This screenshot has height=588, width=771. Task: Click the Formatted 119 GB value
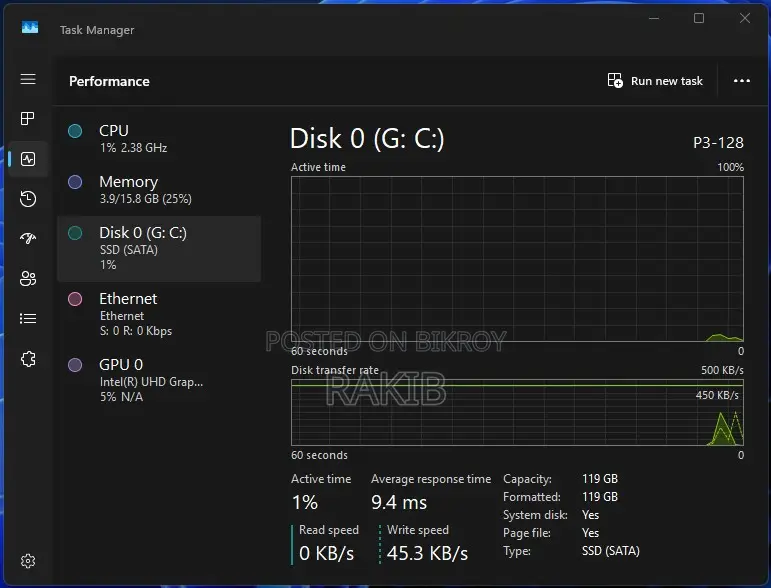600,497
